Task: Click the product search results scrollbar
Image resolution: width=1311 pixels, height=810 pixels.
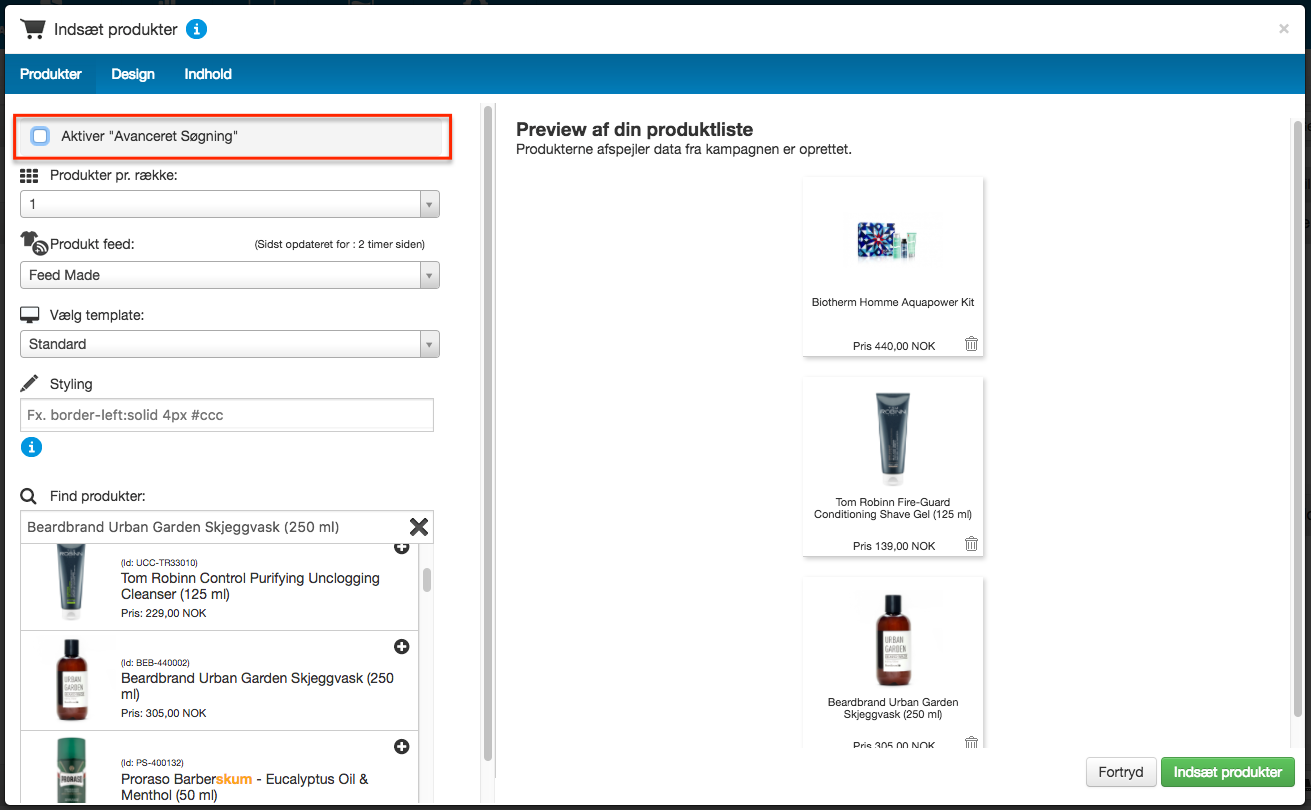Action: pos(427,580)
